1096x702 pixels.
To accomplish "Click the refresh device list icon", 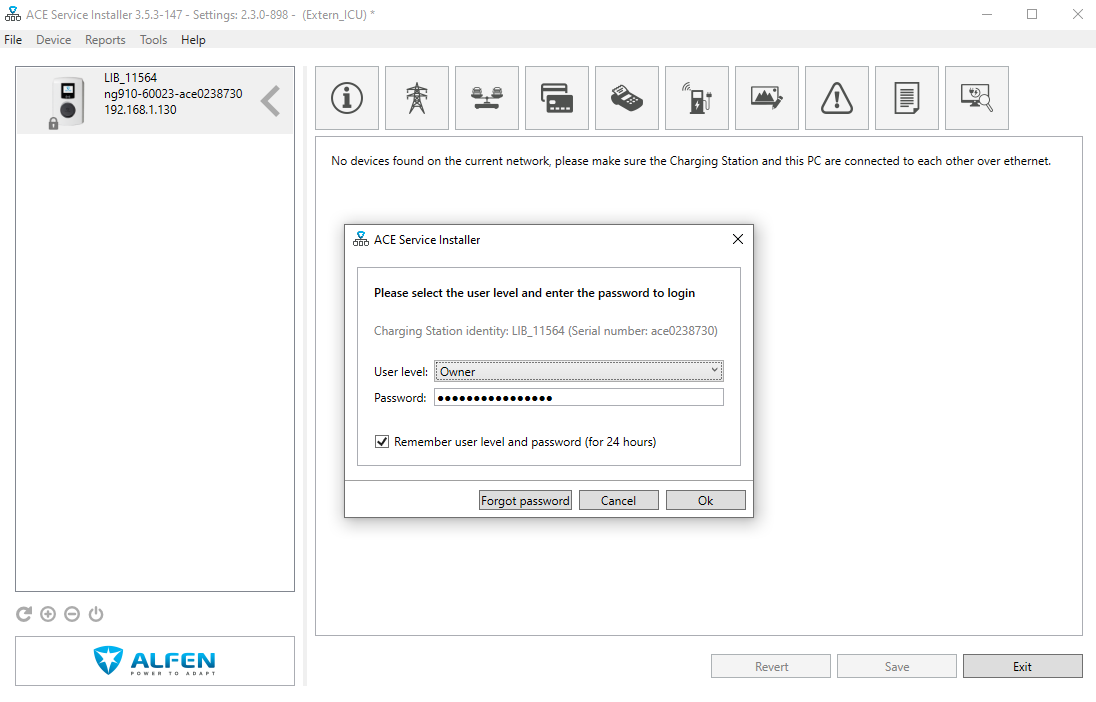I will coord(24,614).
